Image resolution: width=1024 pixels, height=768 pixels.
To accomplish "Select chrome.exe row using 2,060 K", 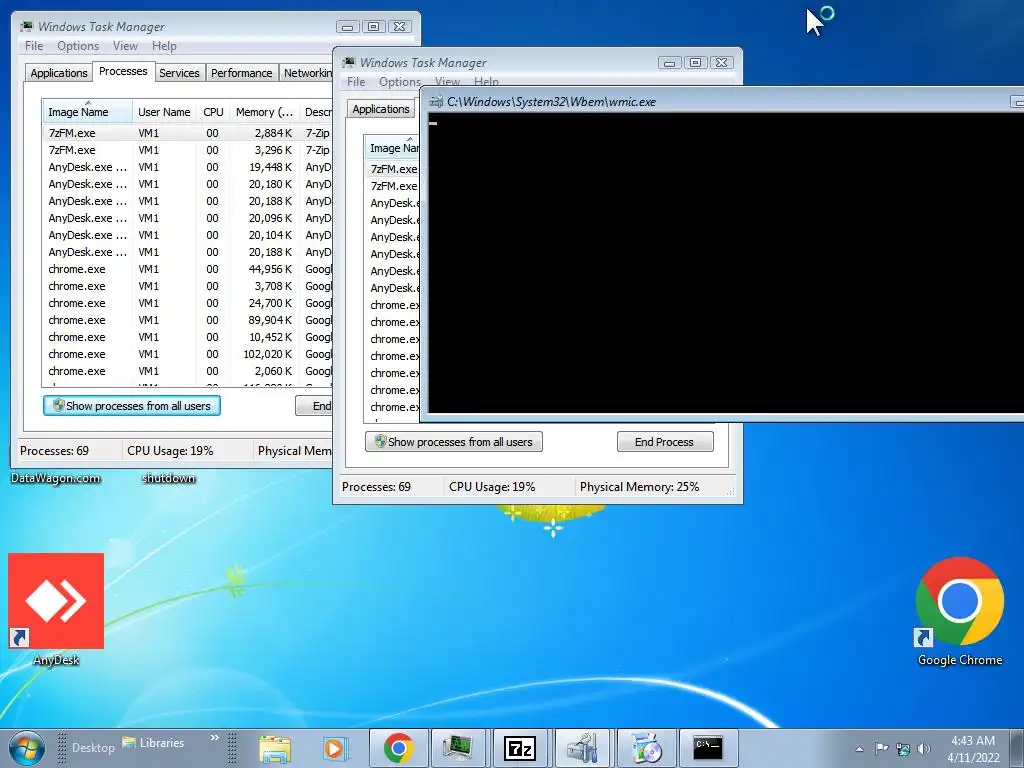I will [187, 370].
